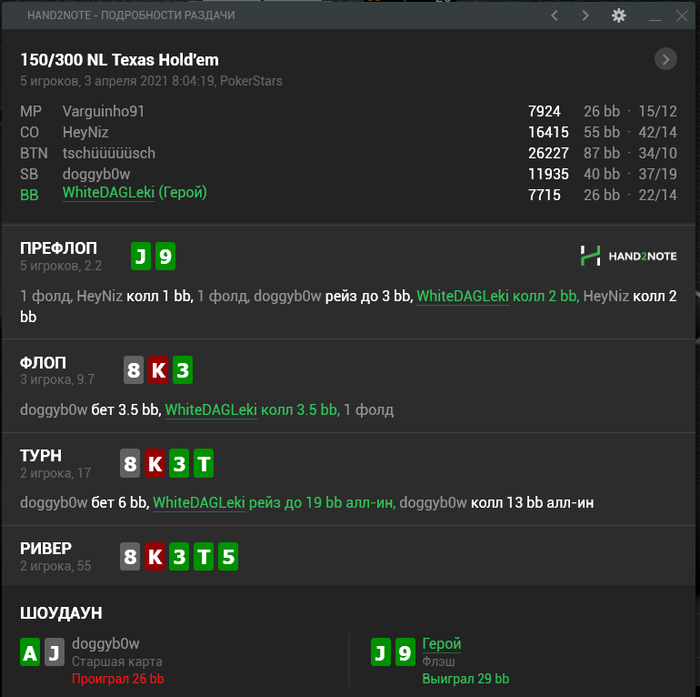
Task: Click stats 37/19 for doggyb0w
Action: (658, 174)
